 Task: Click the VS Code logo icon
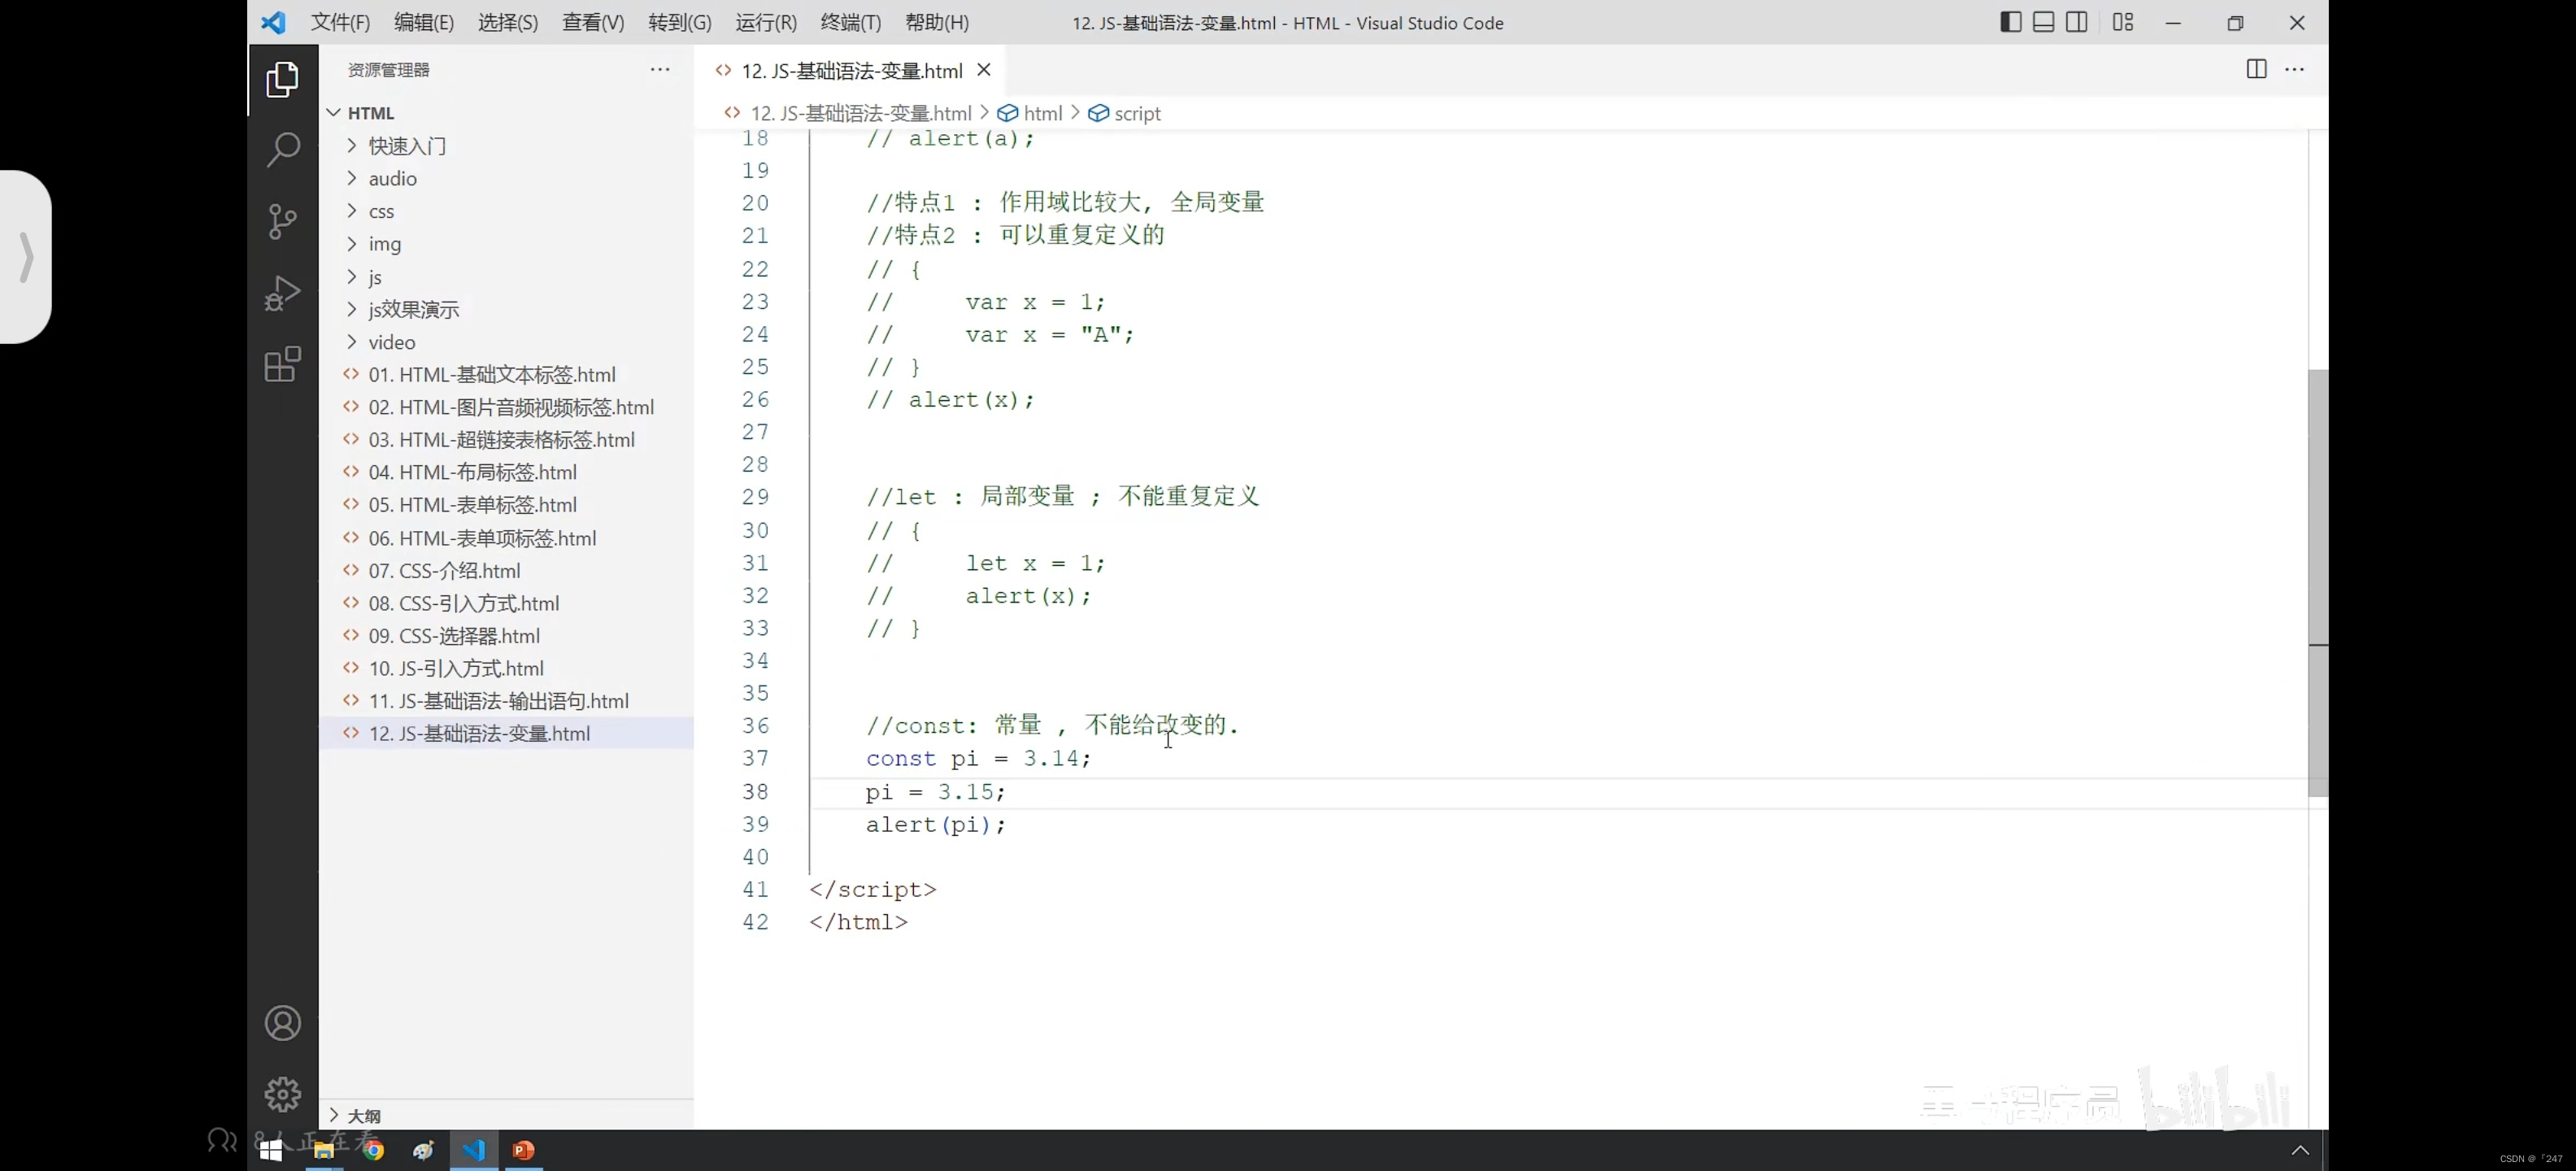tap(273, 22)
